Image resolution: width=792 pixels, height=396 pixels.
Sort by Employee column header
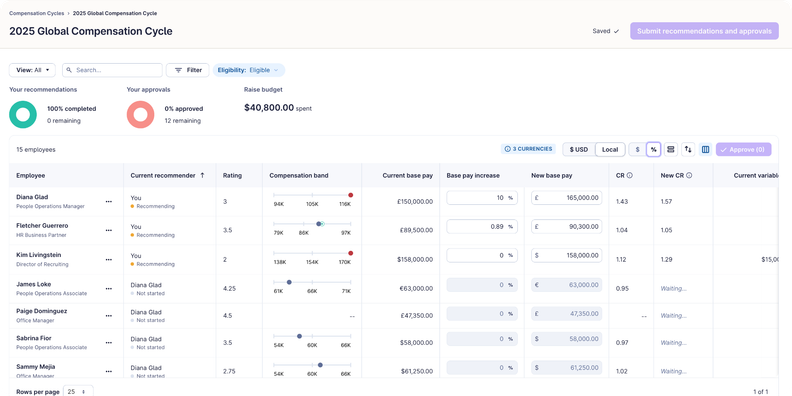[x=30, y=176]
